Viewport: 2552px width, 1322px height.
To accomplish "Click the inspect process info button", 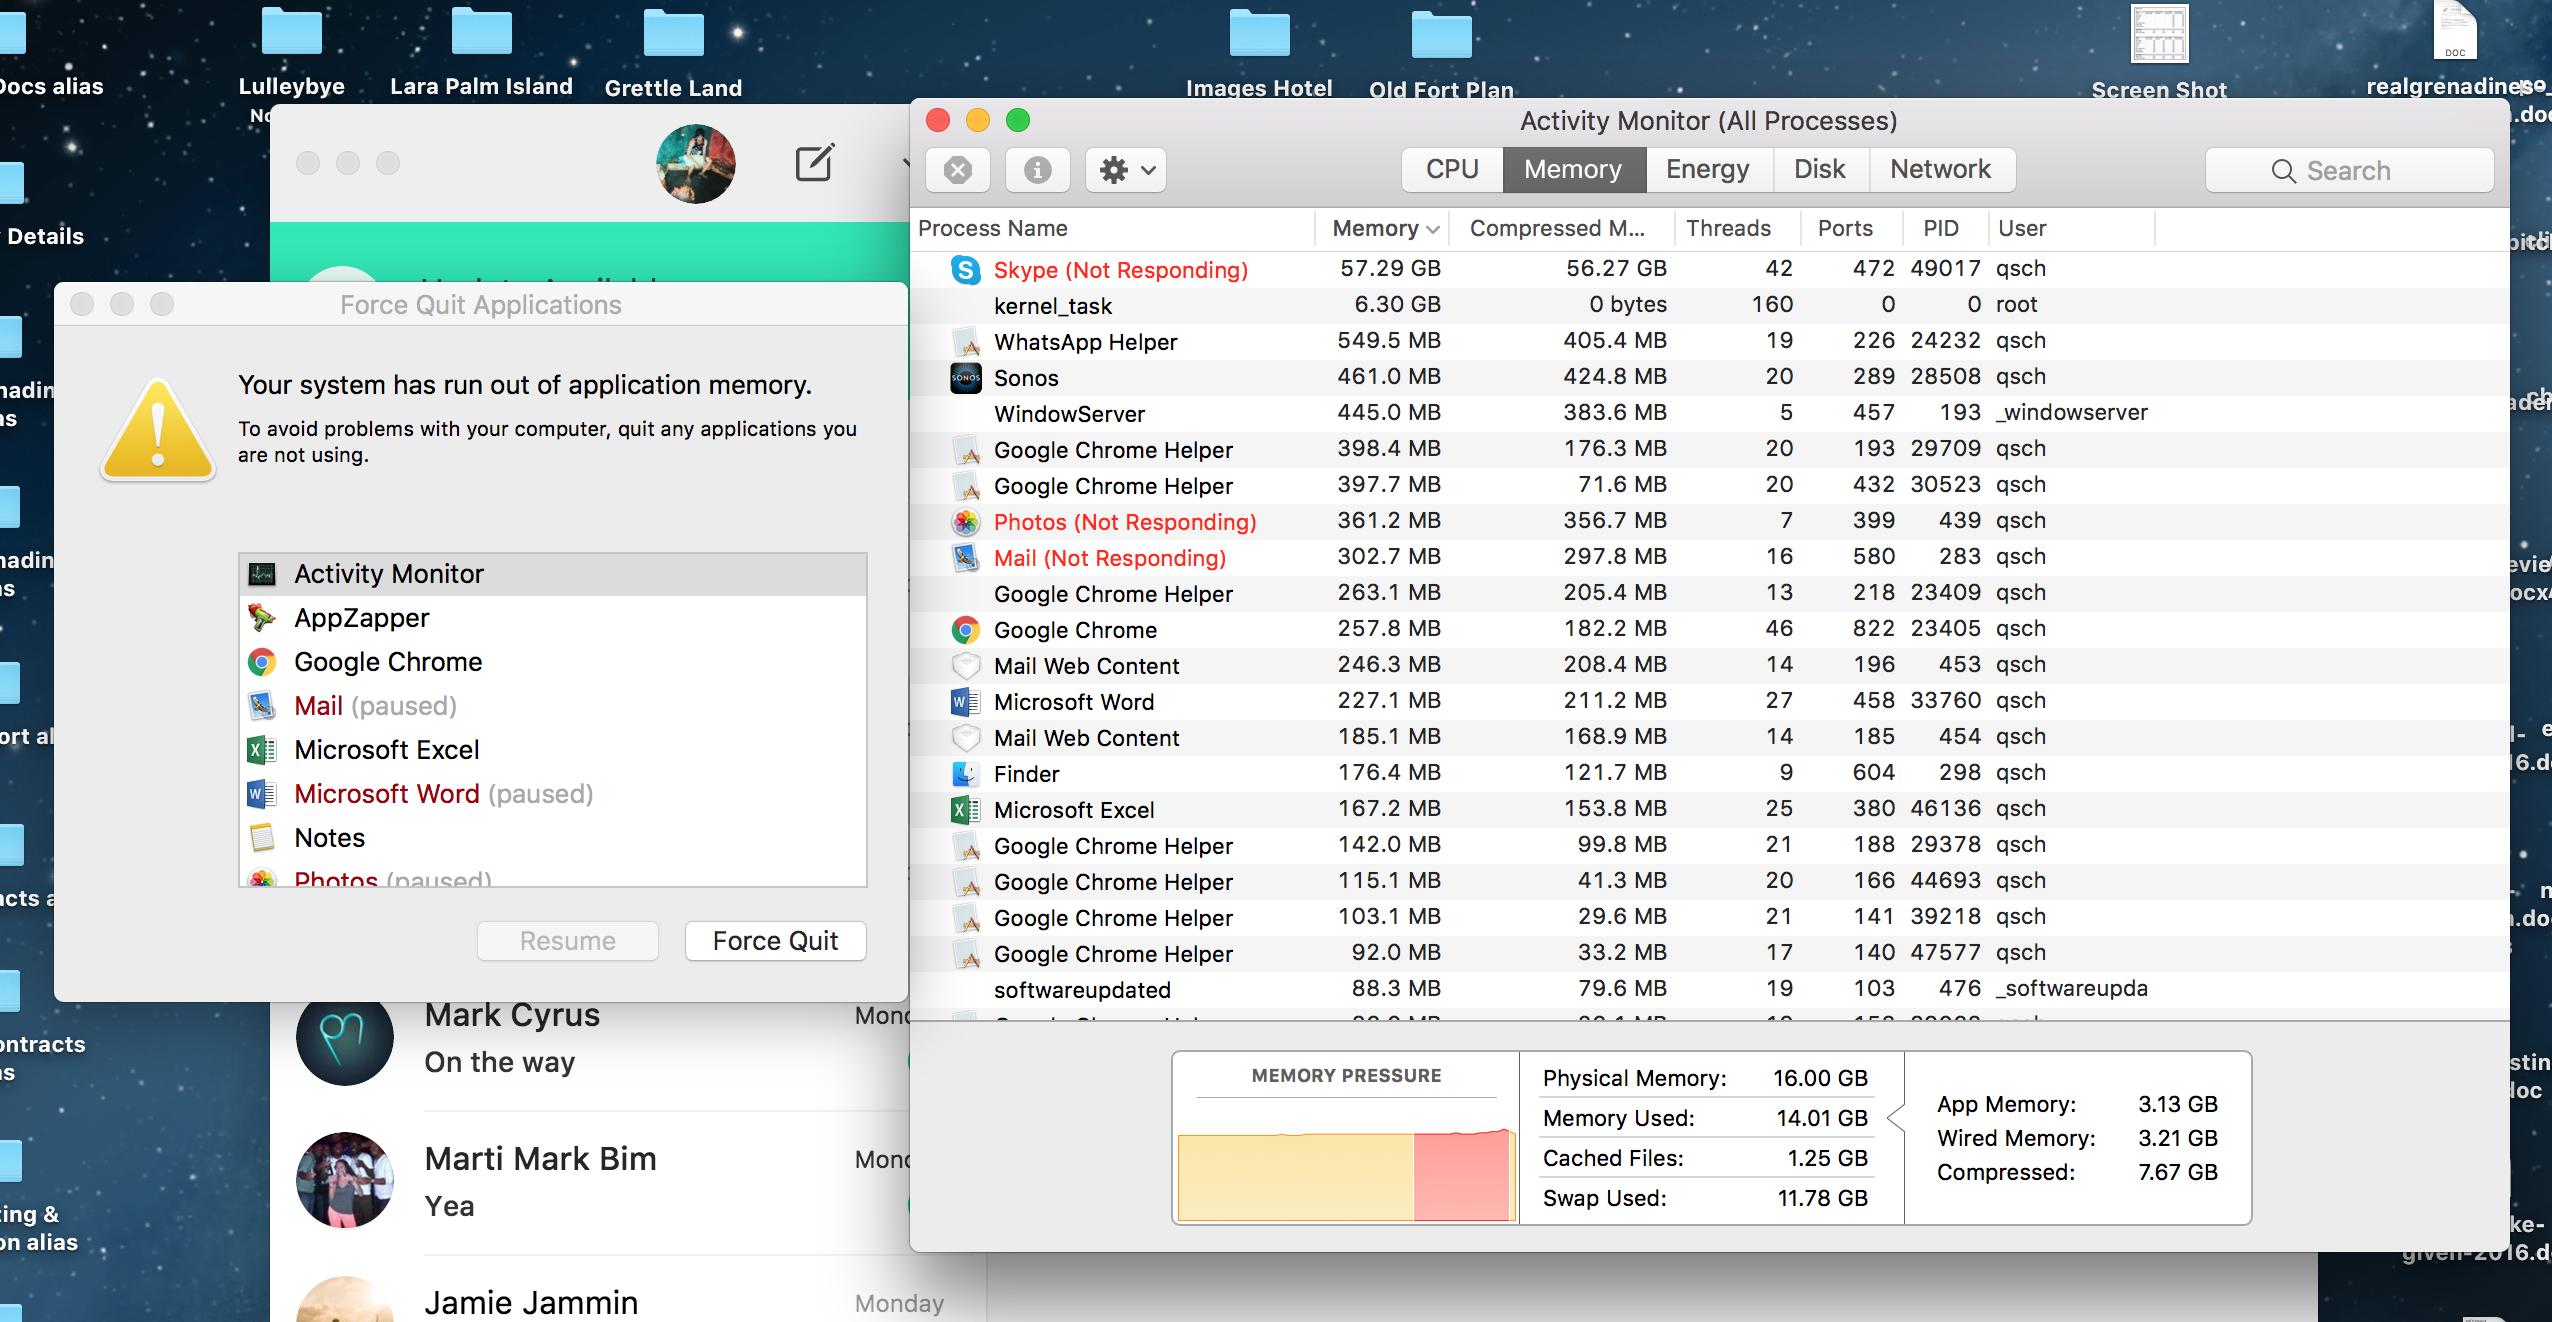I will coord(1037,170).
